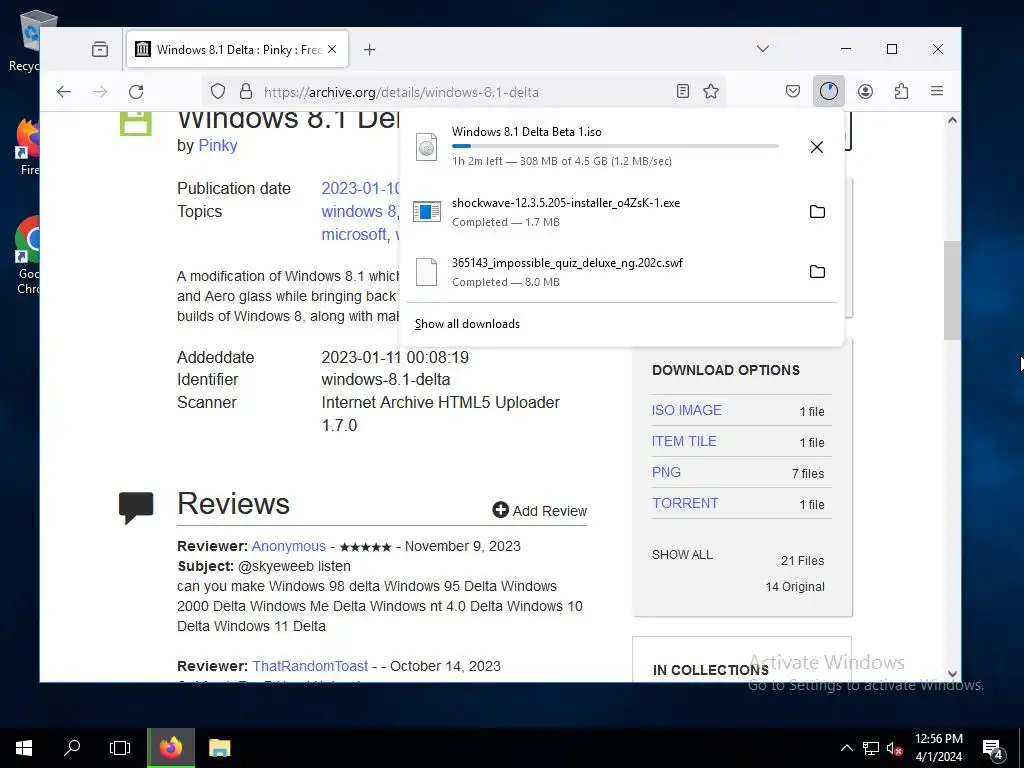Image resolution: width=1024 pixels, height=768 pixels.
Task: Open a new tab
Action: (370, 50)
